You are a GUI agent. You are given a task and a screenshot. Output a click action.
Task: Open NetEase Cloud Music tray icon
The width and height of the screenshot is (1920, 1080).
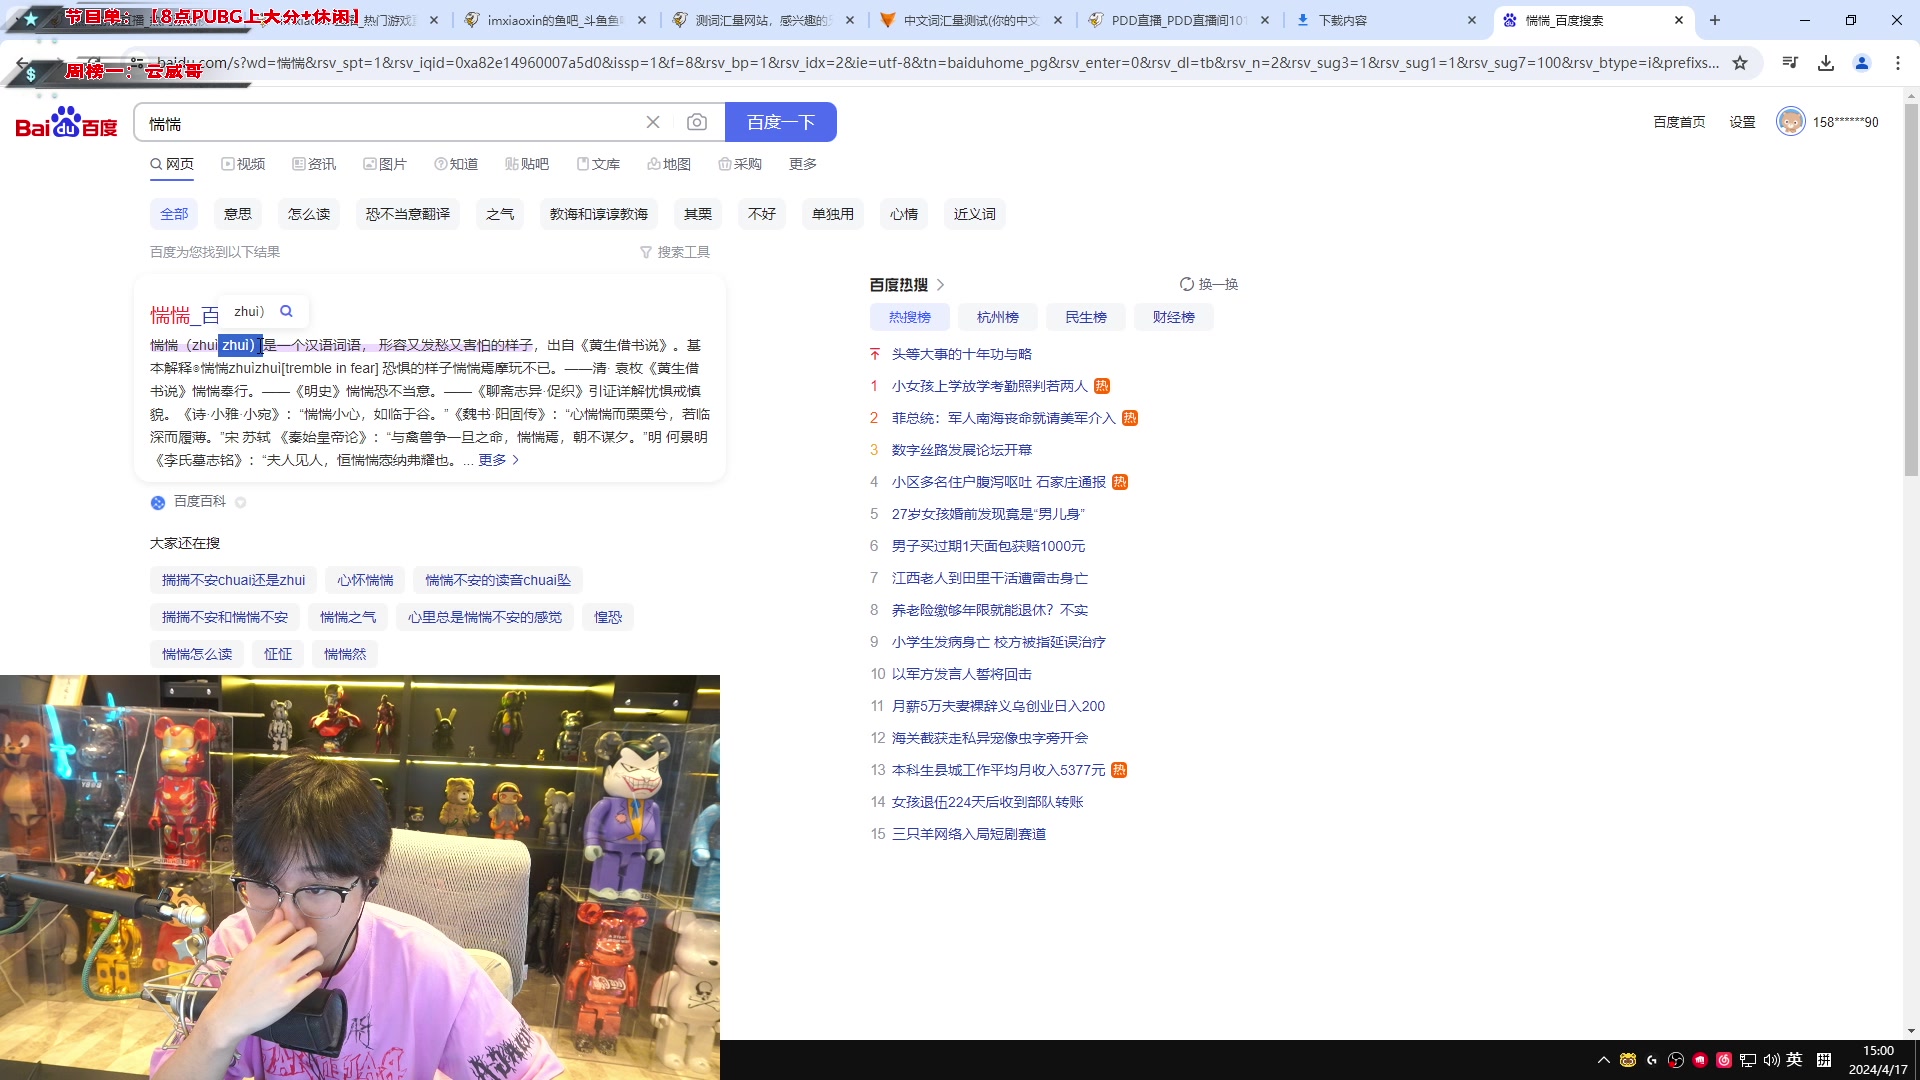click(x=1723, y=1060)
